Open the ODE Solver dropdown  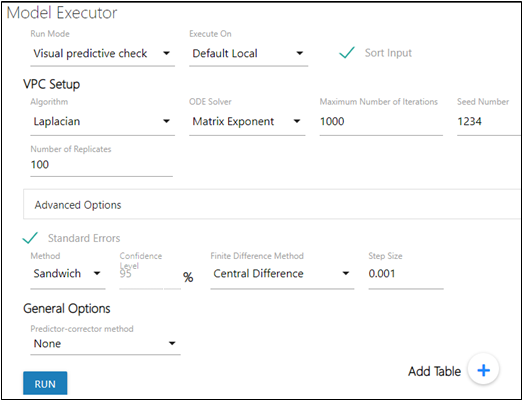[x=247, y=122]
